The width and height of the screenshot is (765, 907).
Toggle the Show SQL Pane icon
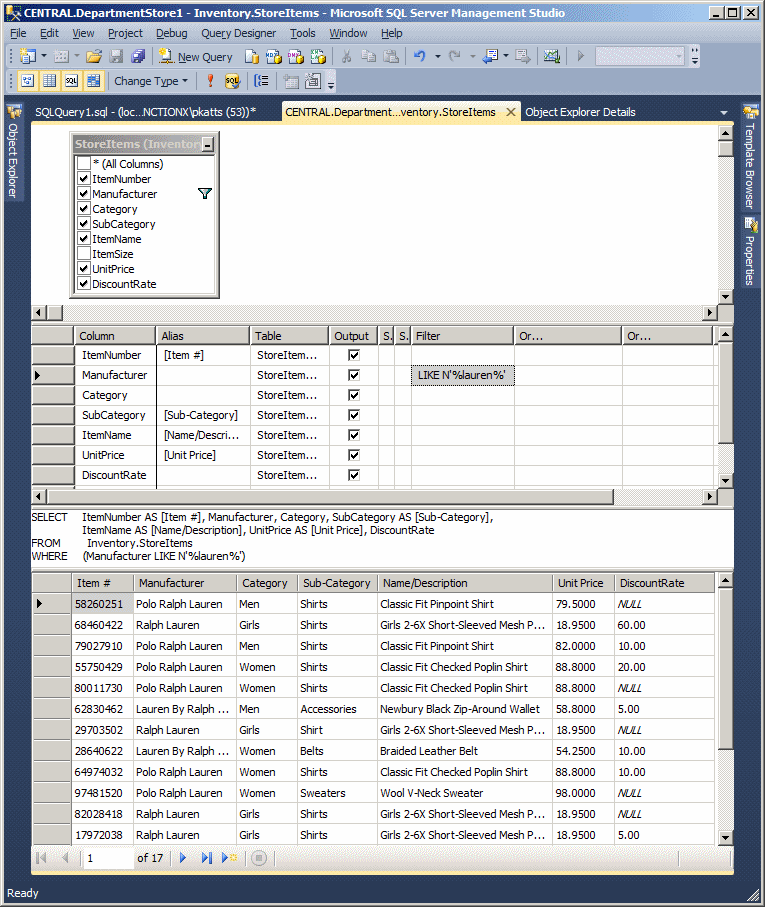click(72, 81)
